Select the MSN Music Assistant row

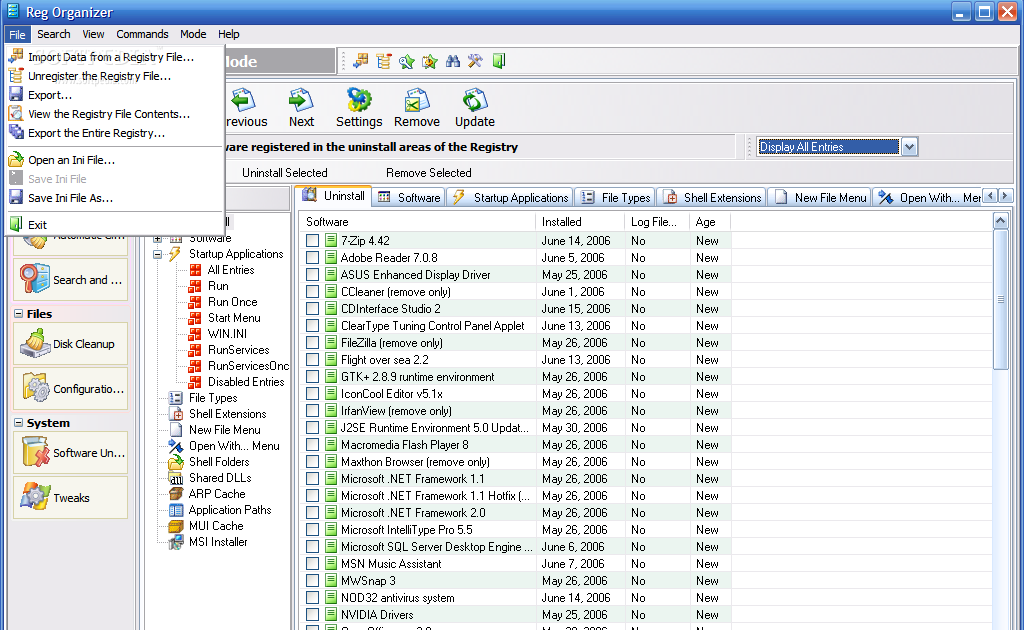point(516,563)
